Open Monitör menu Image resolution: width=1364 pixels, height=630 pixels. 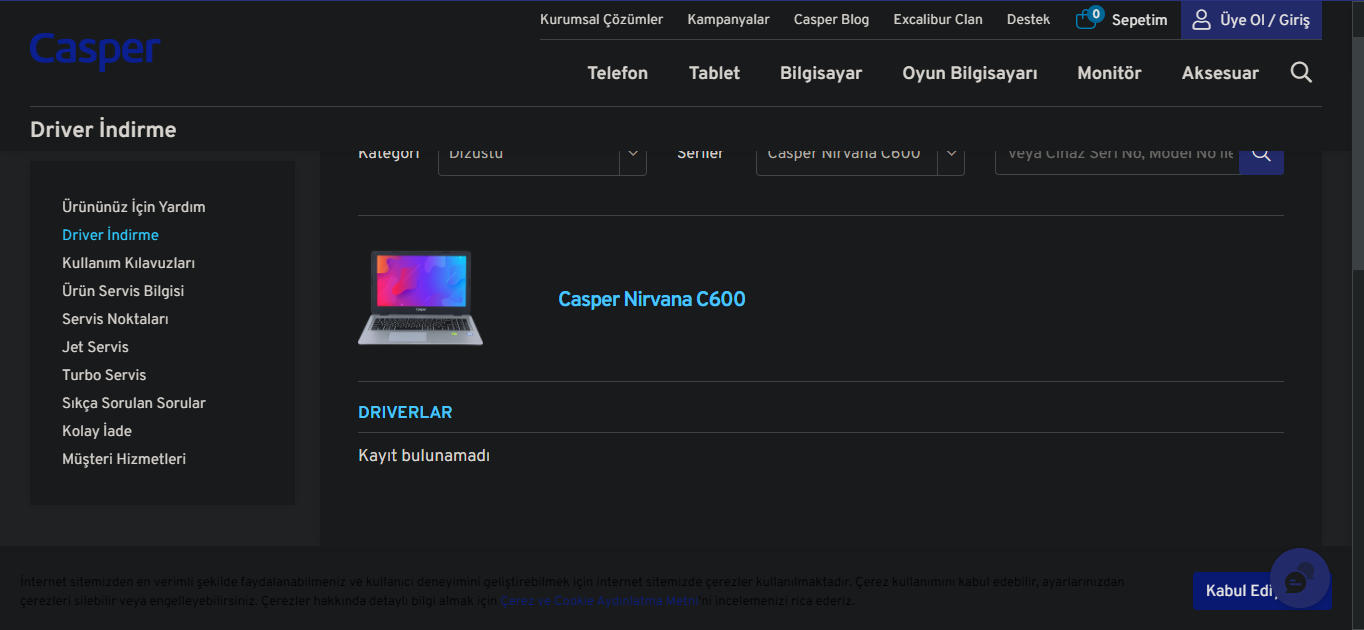pyautogui.click(x=1109, y=73)
